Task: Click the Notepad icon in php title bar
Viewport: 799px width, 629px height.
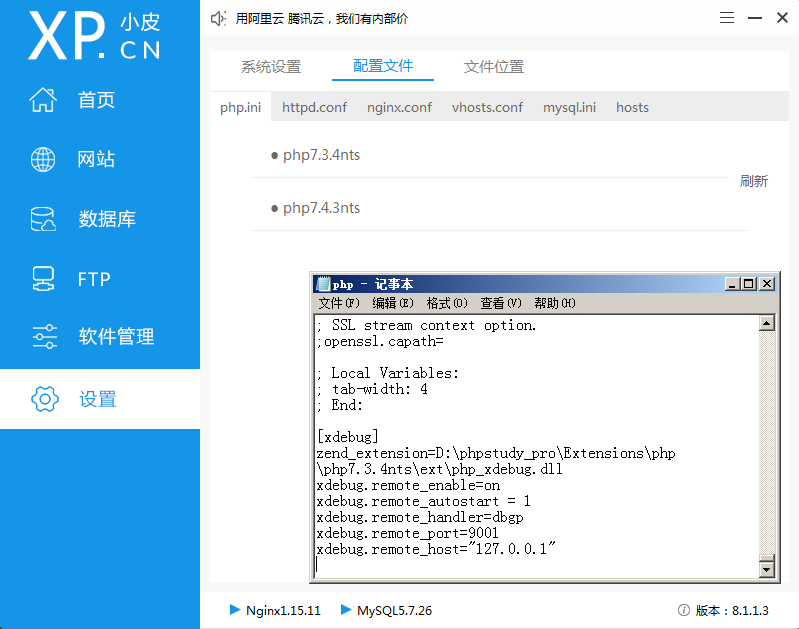Action: [x=323, y=284]
